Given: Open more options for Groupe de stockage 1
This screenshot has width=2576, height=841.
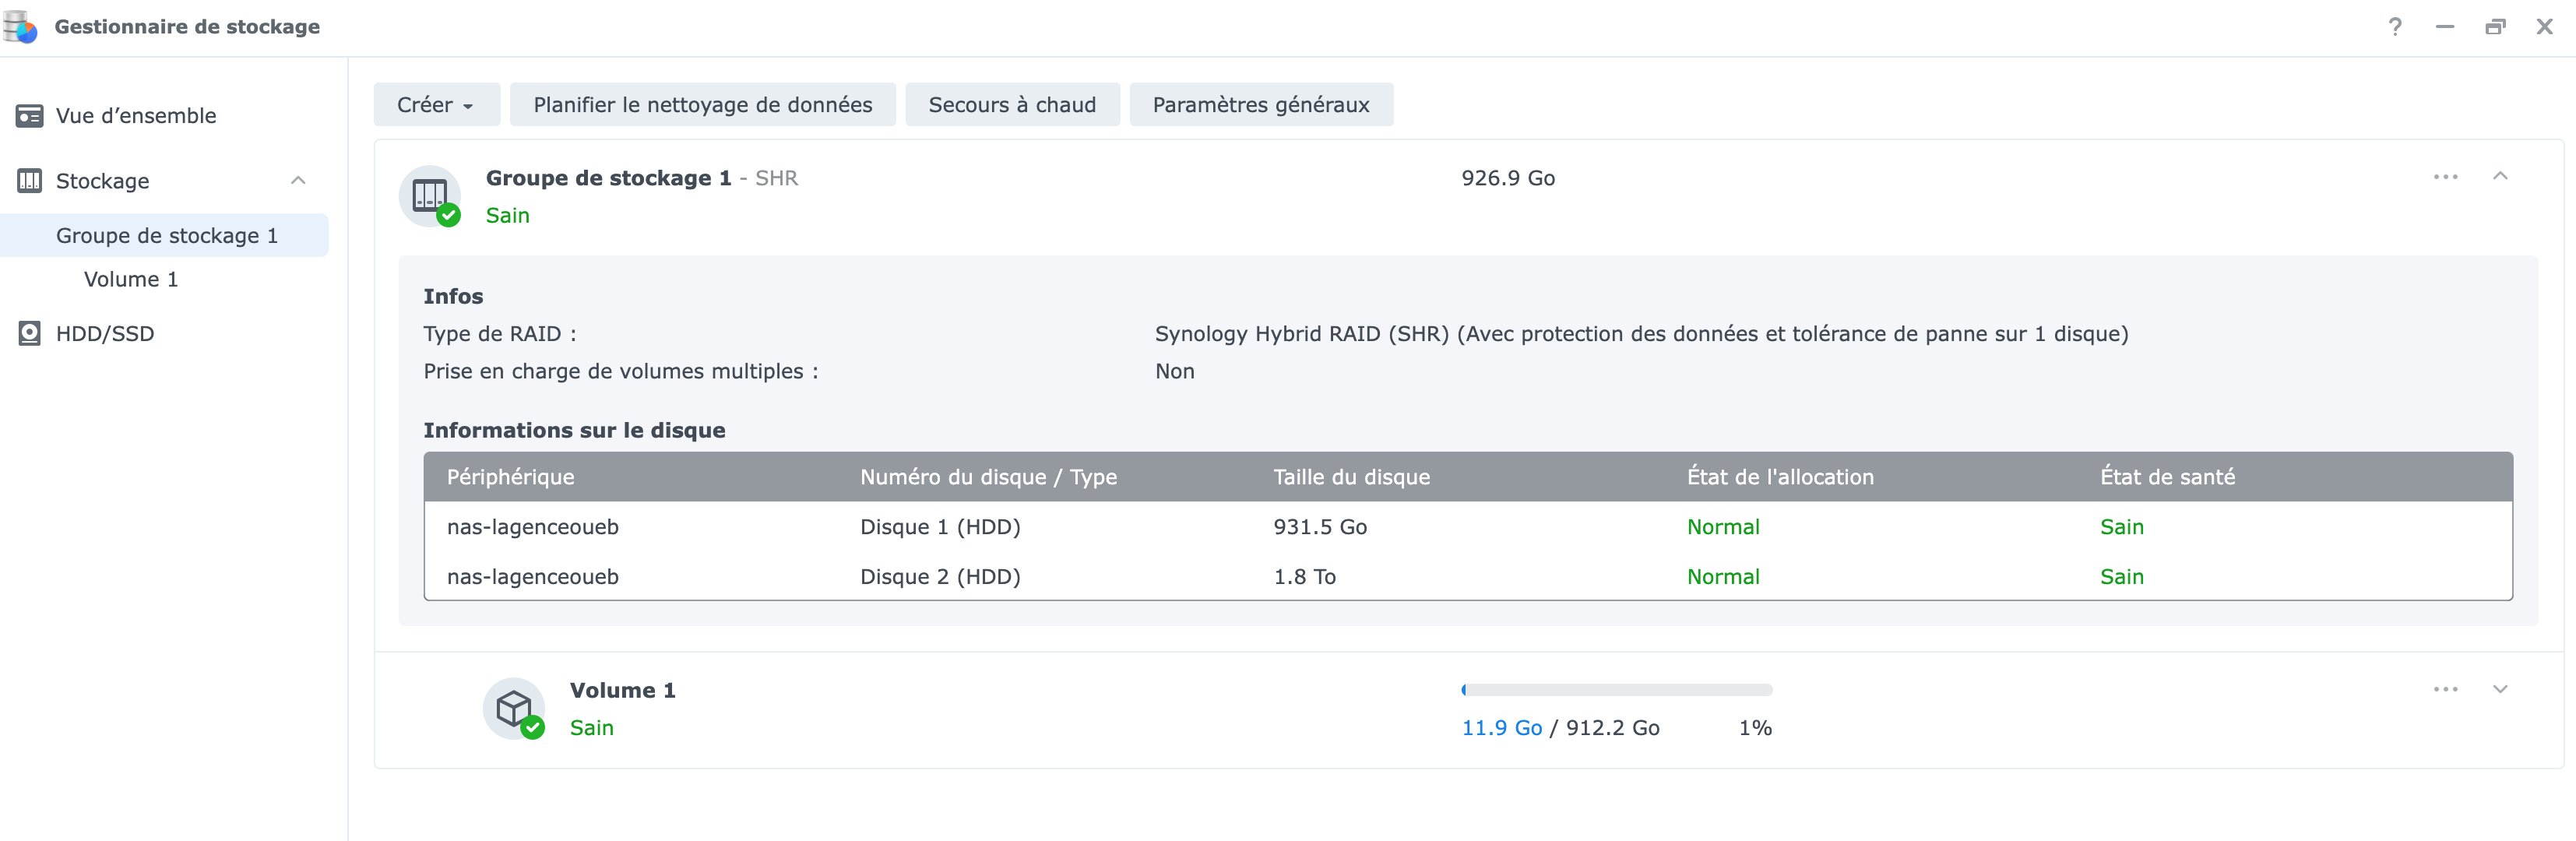Looking at the screenshot, I should [2445, 177].
